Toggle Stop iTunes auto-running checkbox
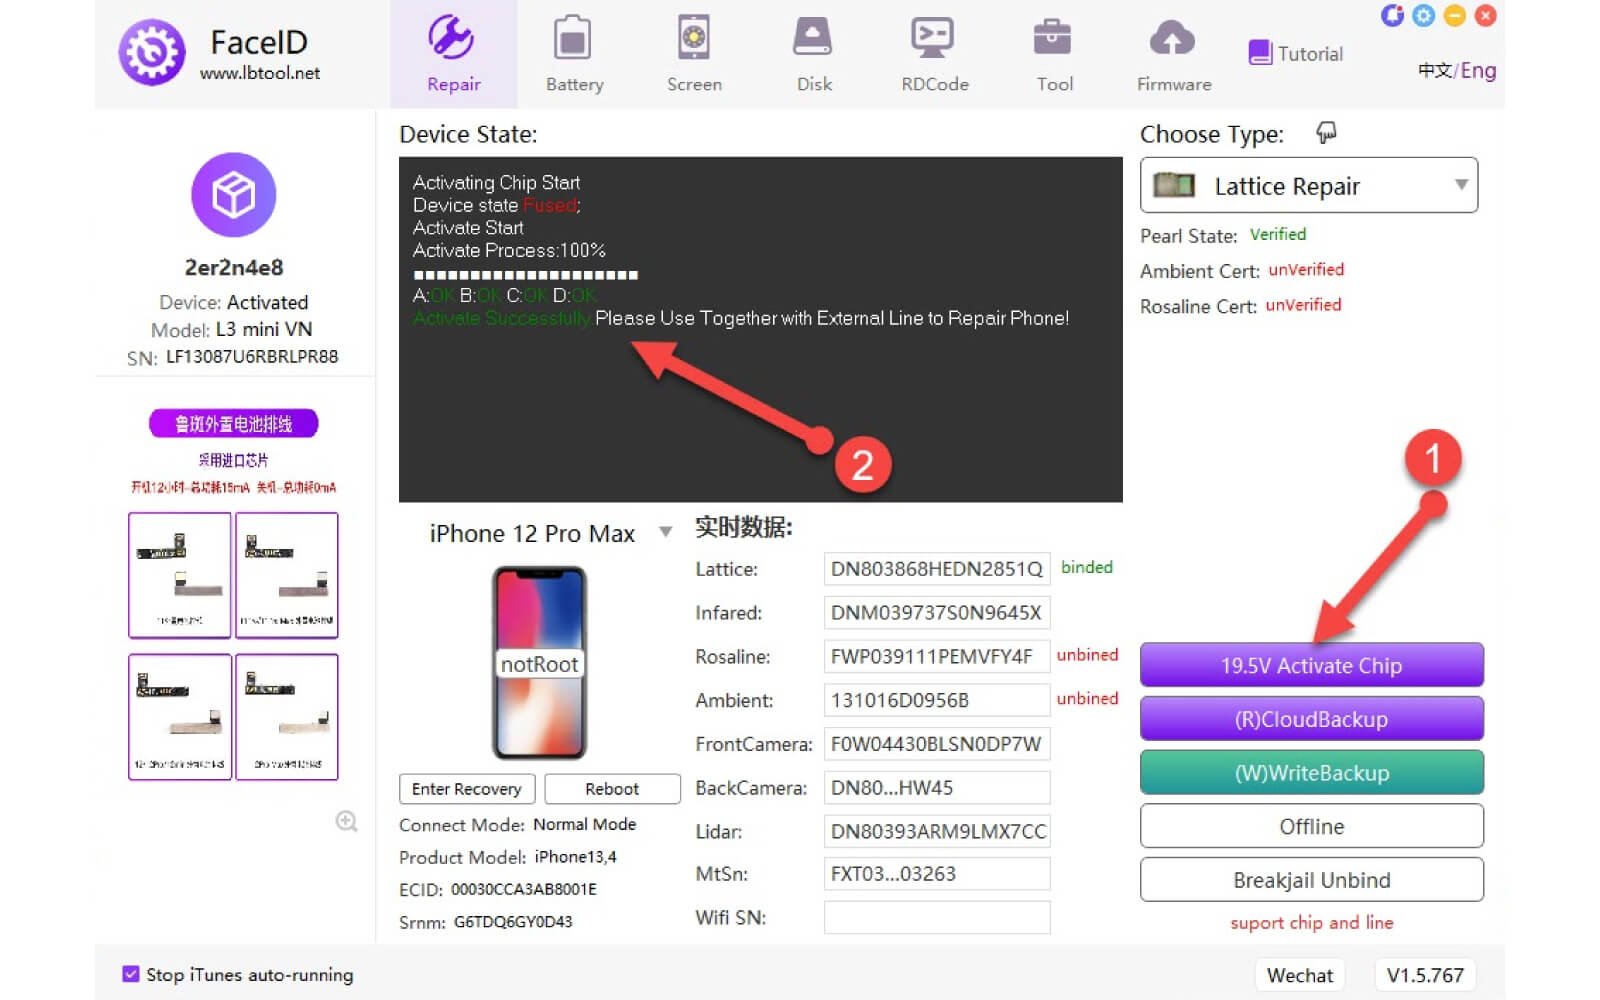Viewport: 1600px width, 1000px height. pos(131,974)
